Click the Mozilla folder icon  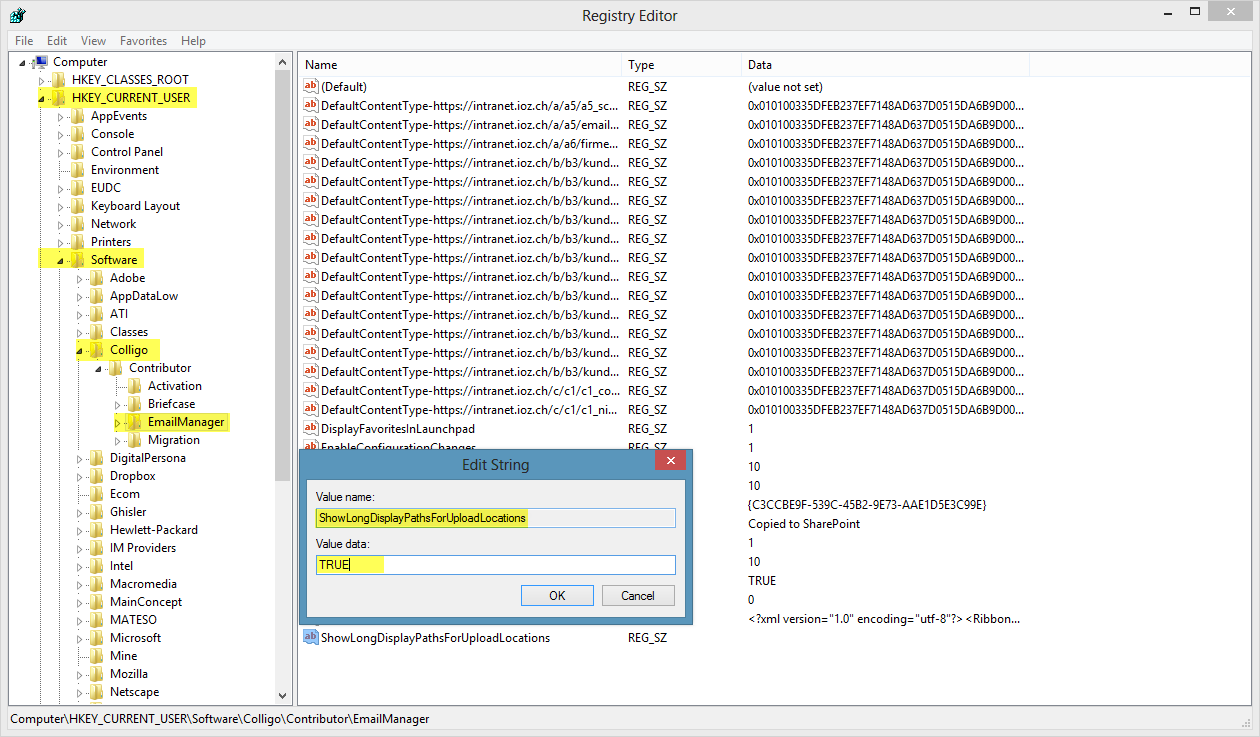tap(98, 674)
